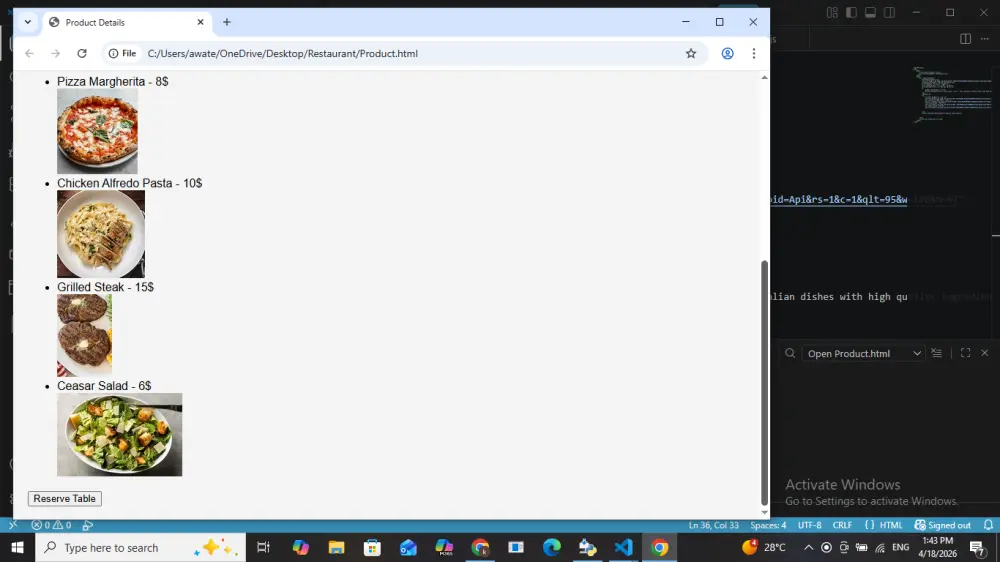
Task: Click the VS Code minimap
Action: point(953,94)
